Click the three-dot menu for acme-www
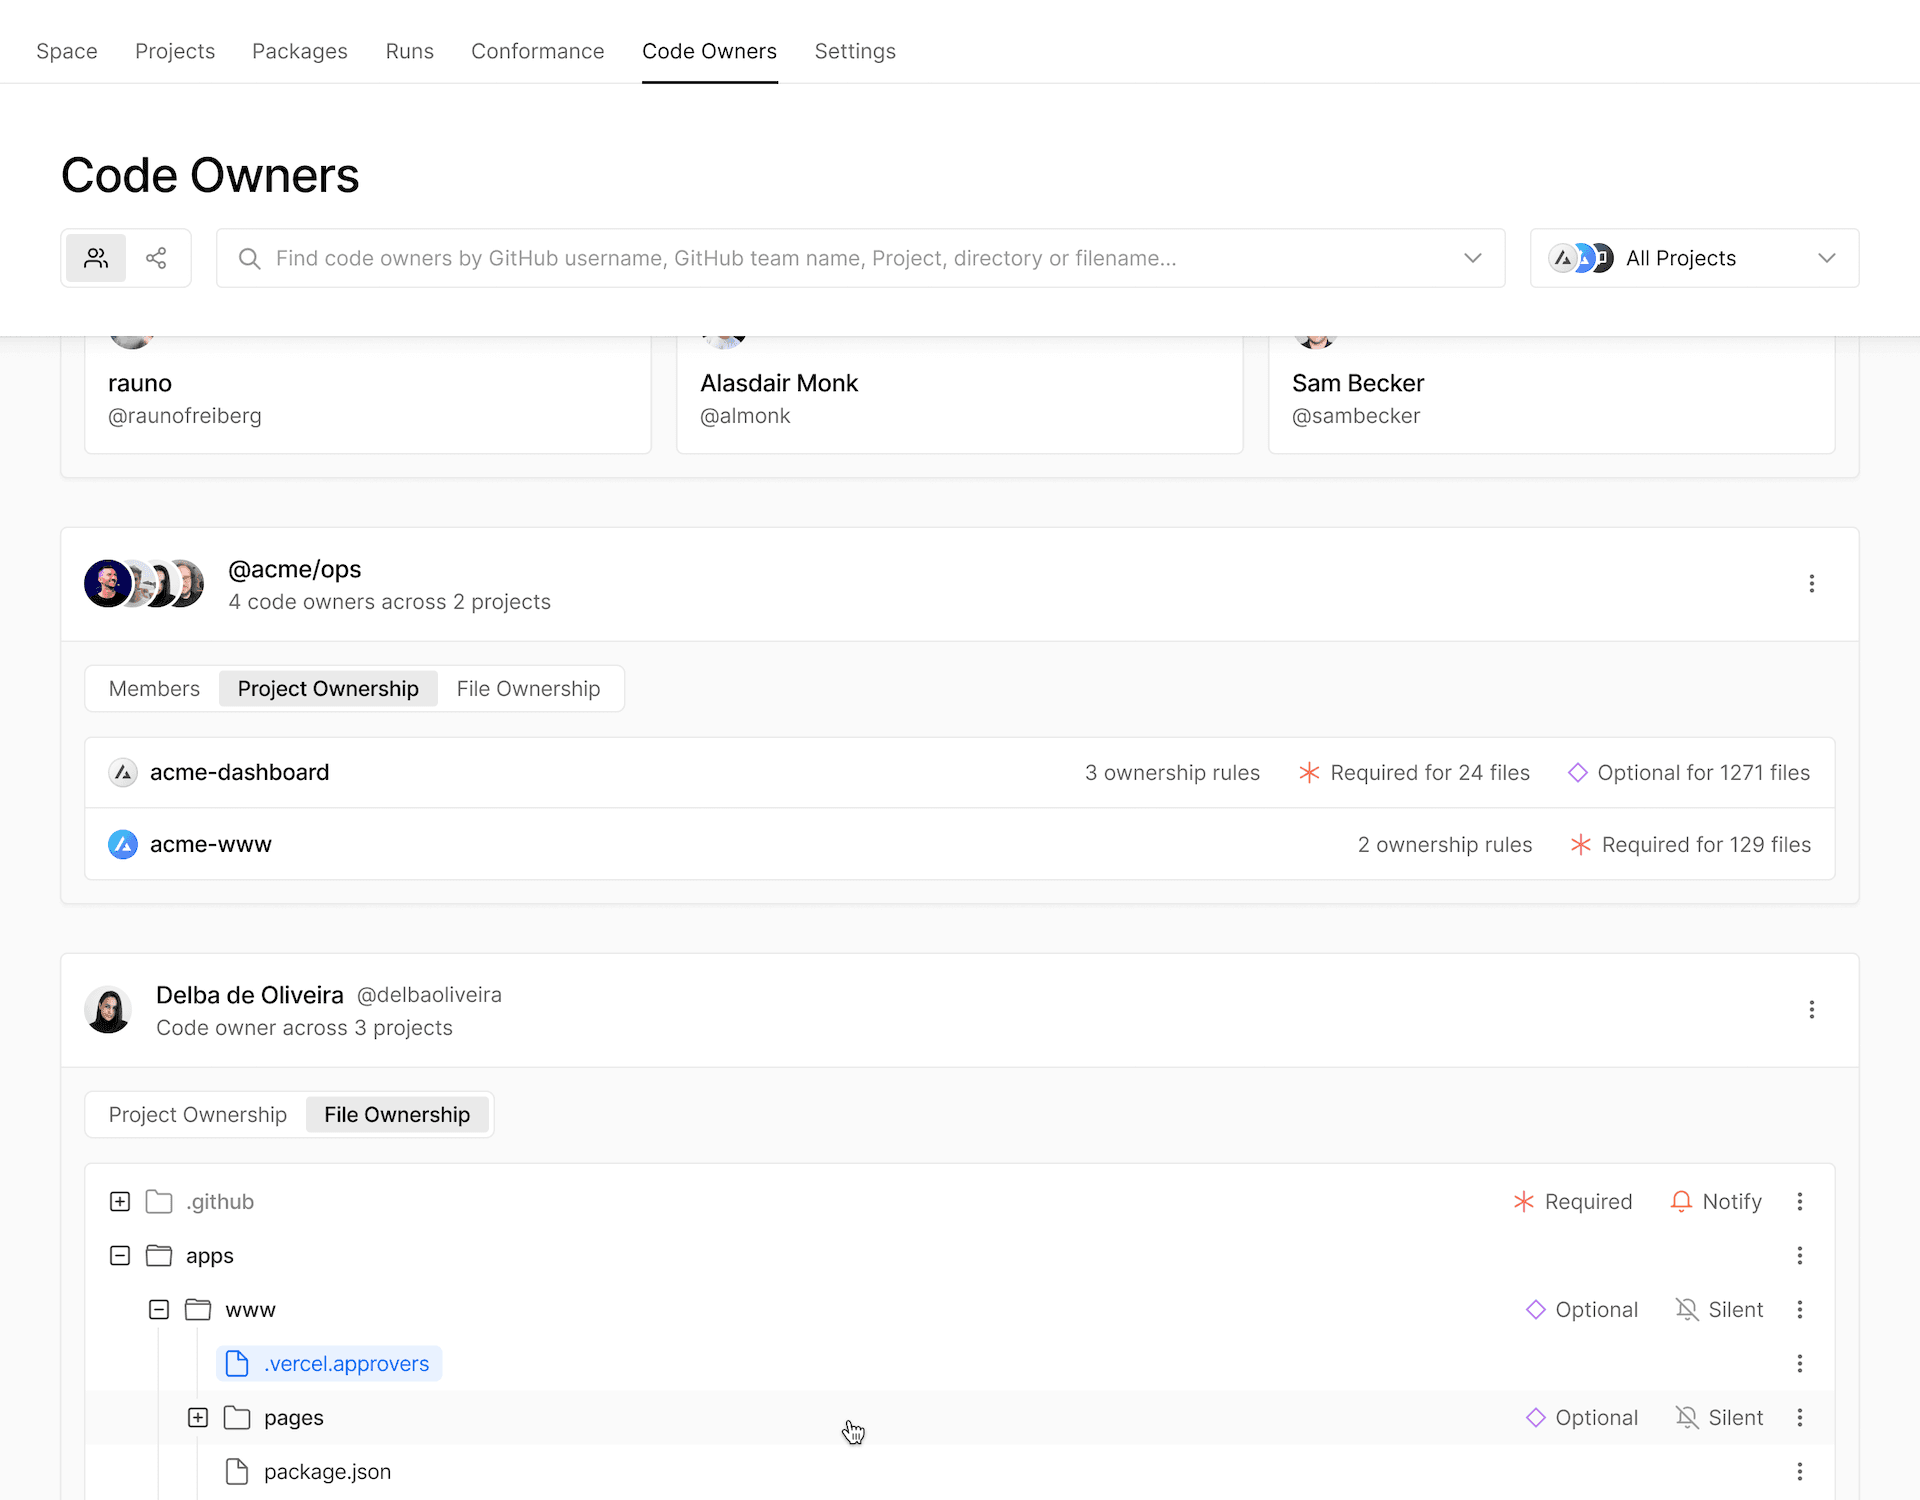1920x1500 pixels. 1812,844
